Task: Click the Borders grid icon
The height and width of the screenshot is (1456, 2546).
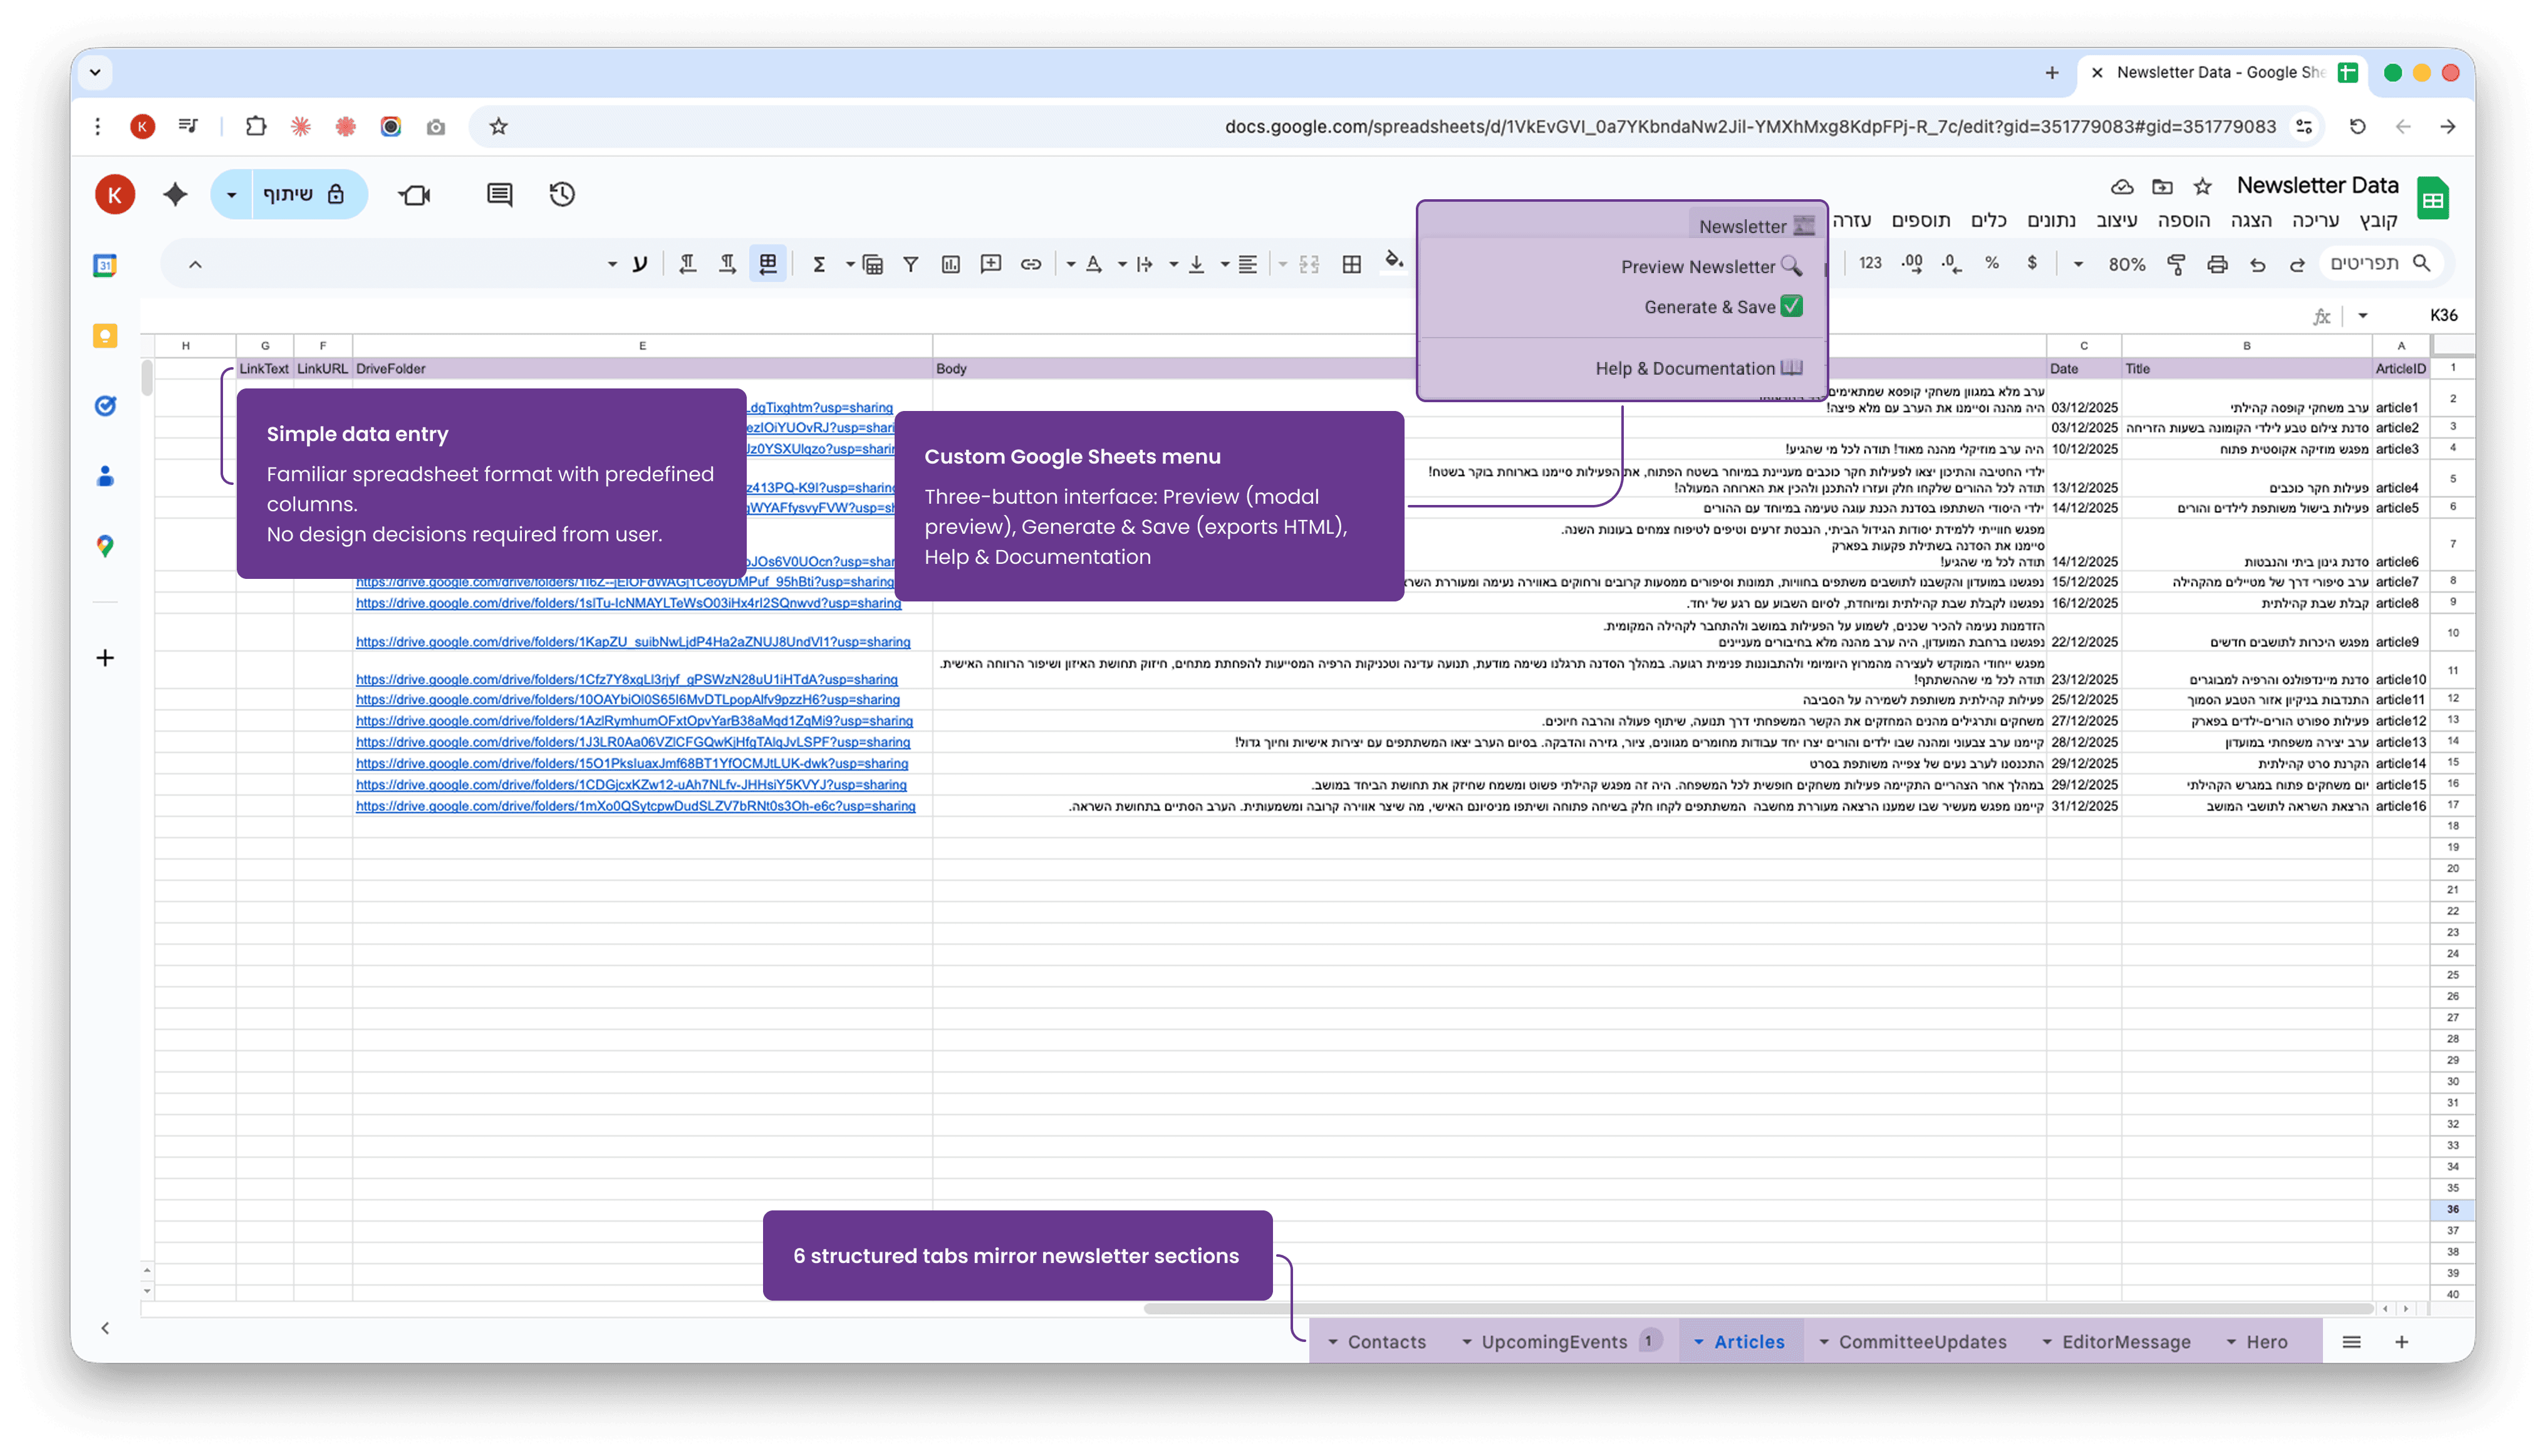Action: tap(1352, 264)
